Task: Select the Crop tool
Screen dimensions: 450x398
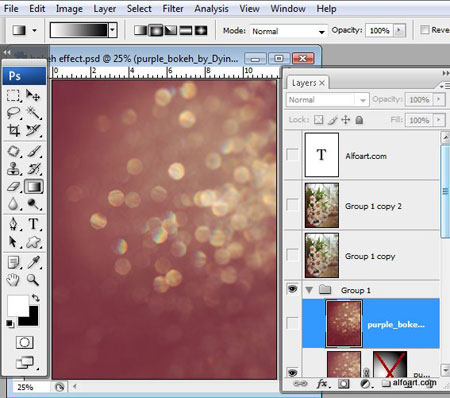Action: pyautogui.click(x=13, y=130)
